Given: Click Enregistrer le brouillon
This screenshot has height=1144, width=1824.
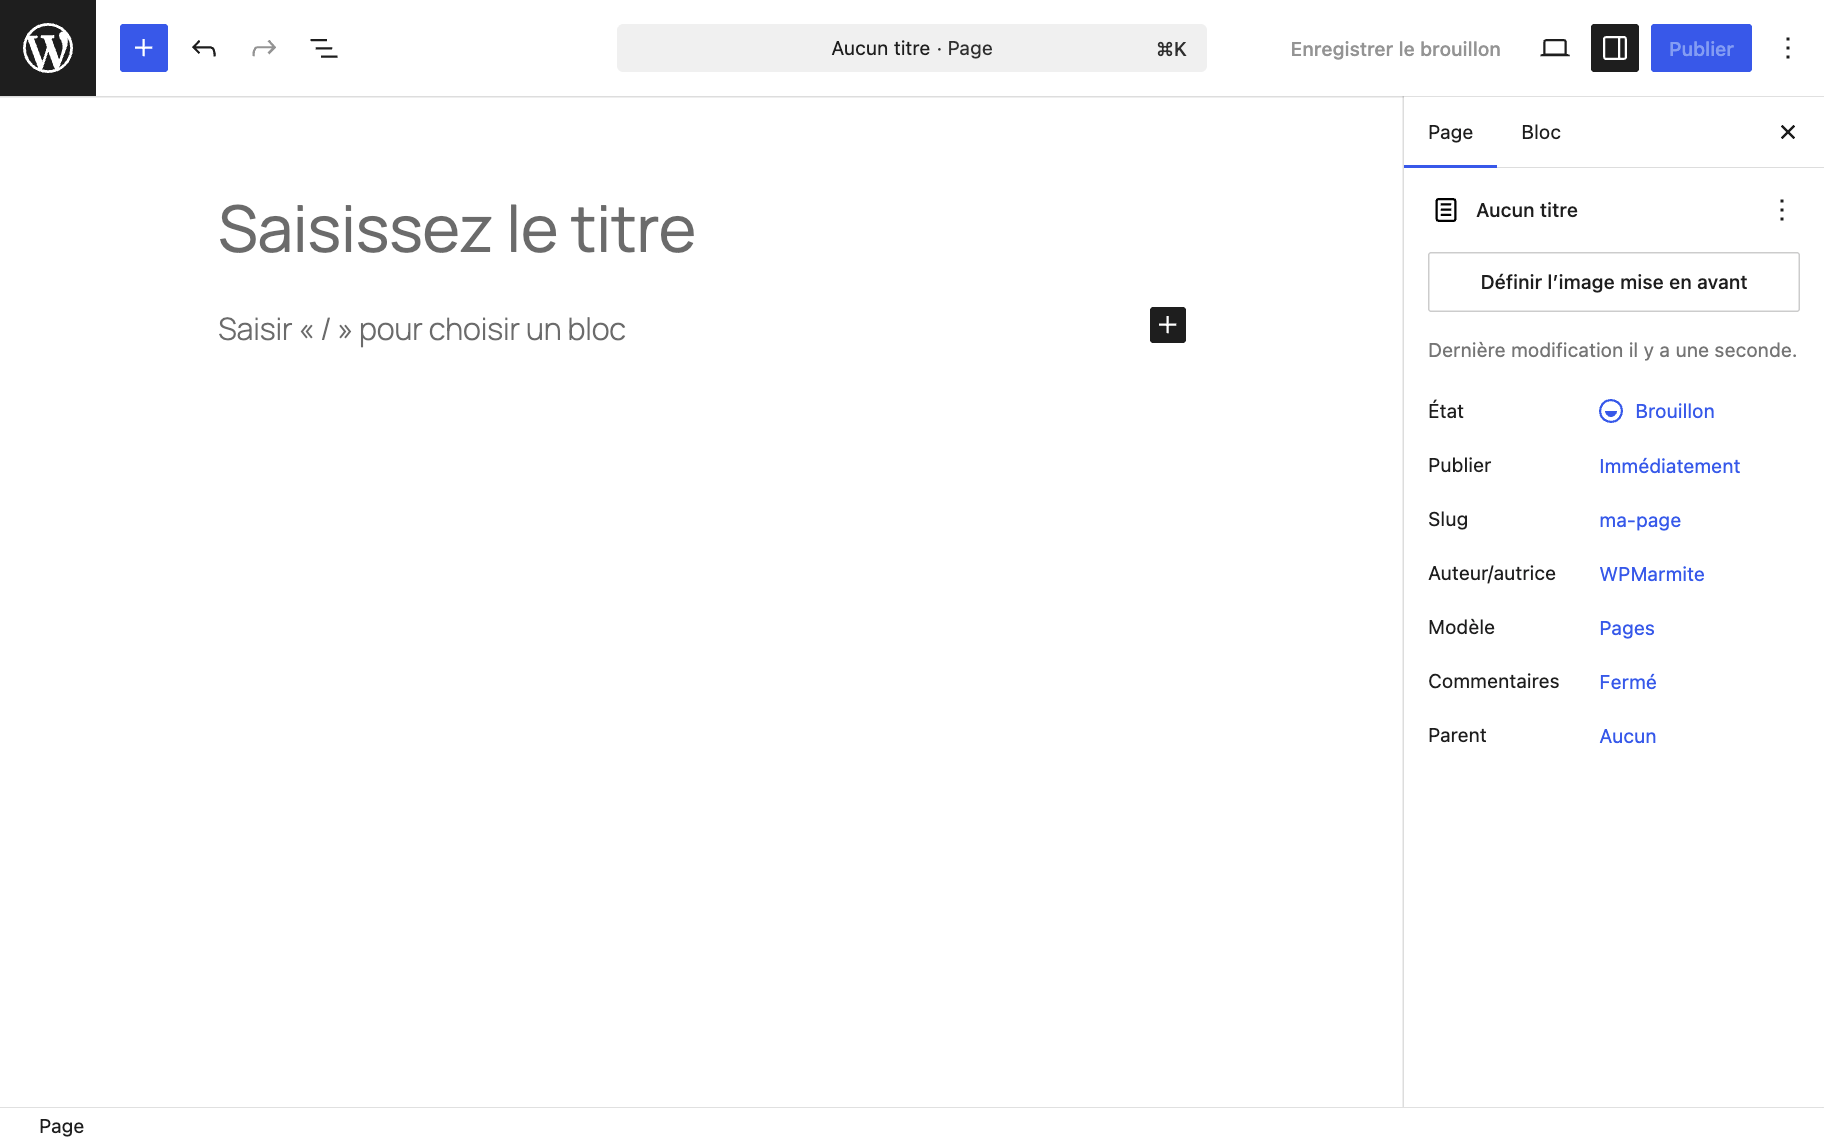Looking at the screenshot, I should click(x=1395, y=49).
